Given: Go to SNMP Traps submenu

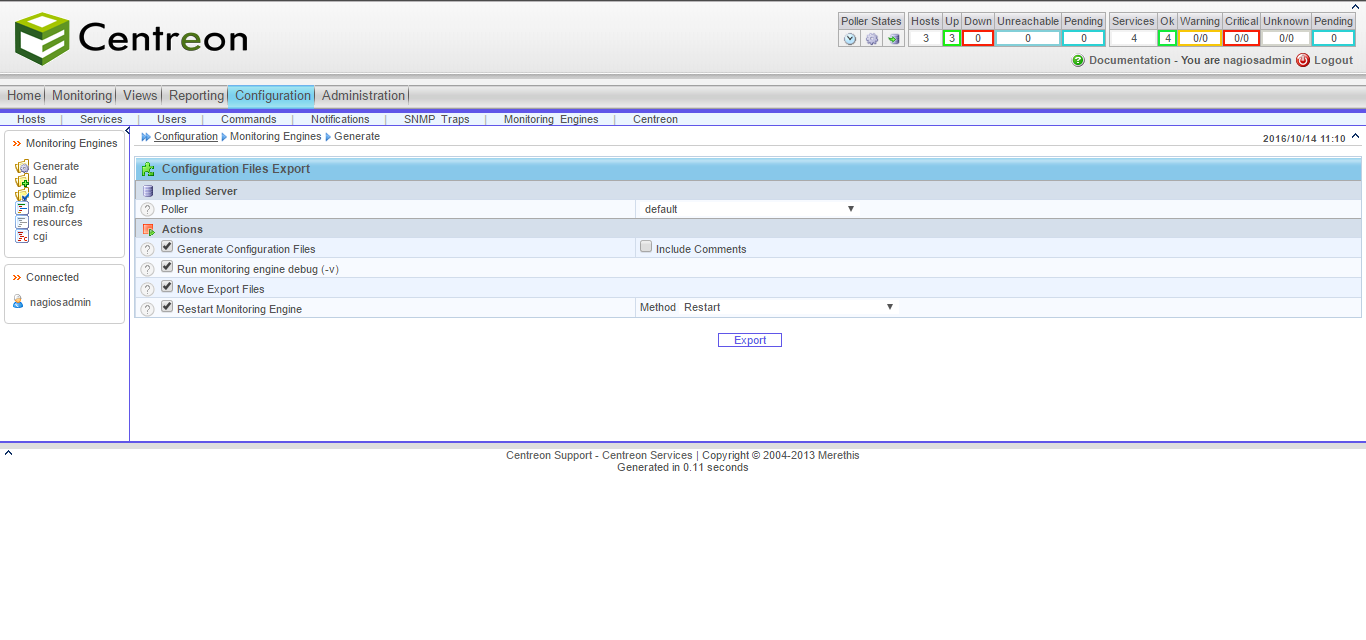Looking at the screenshot, I should 436,119.
